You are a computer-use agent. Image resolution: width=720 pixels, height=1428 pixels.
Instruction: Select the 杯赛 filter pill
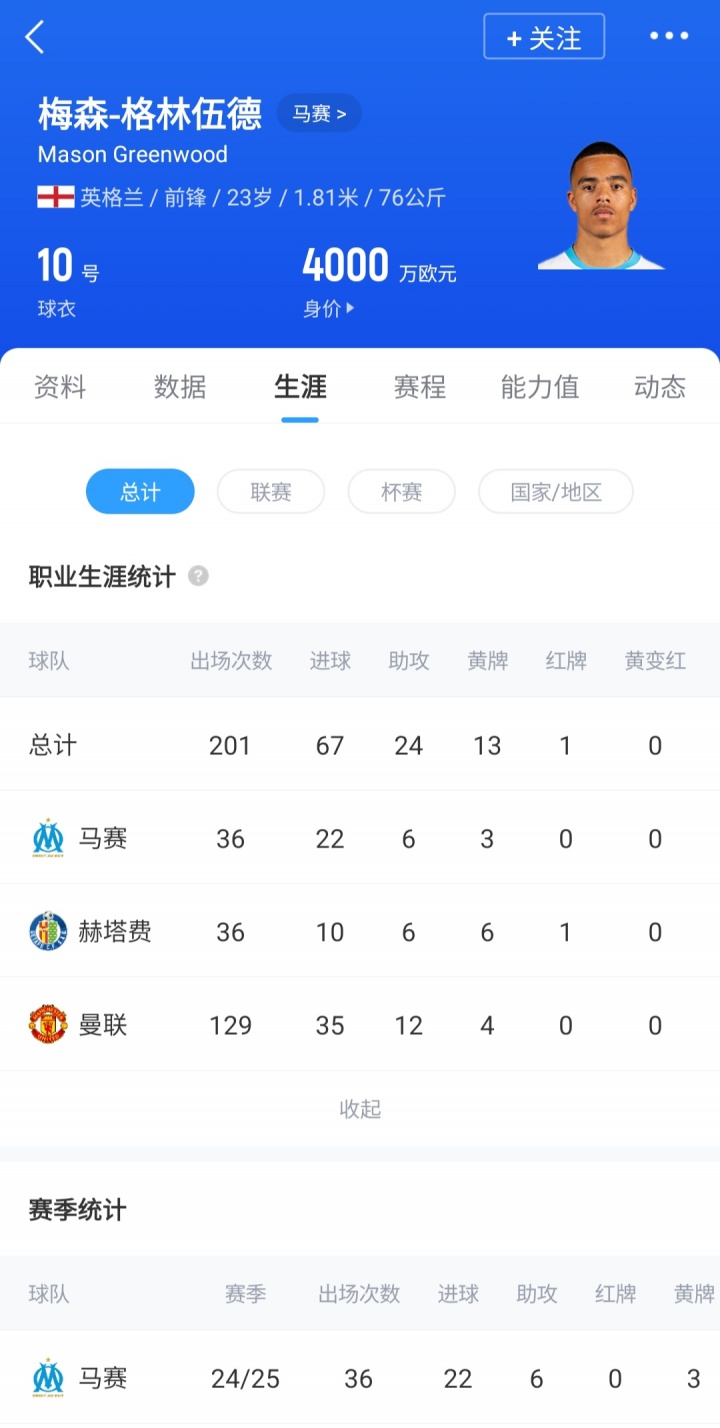402,492
